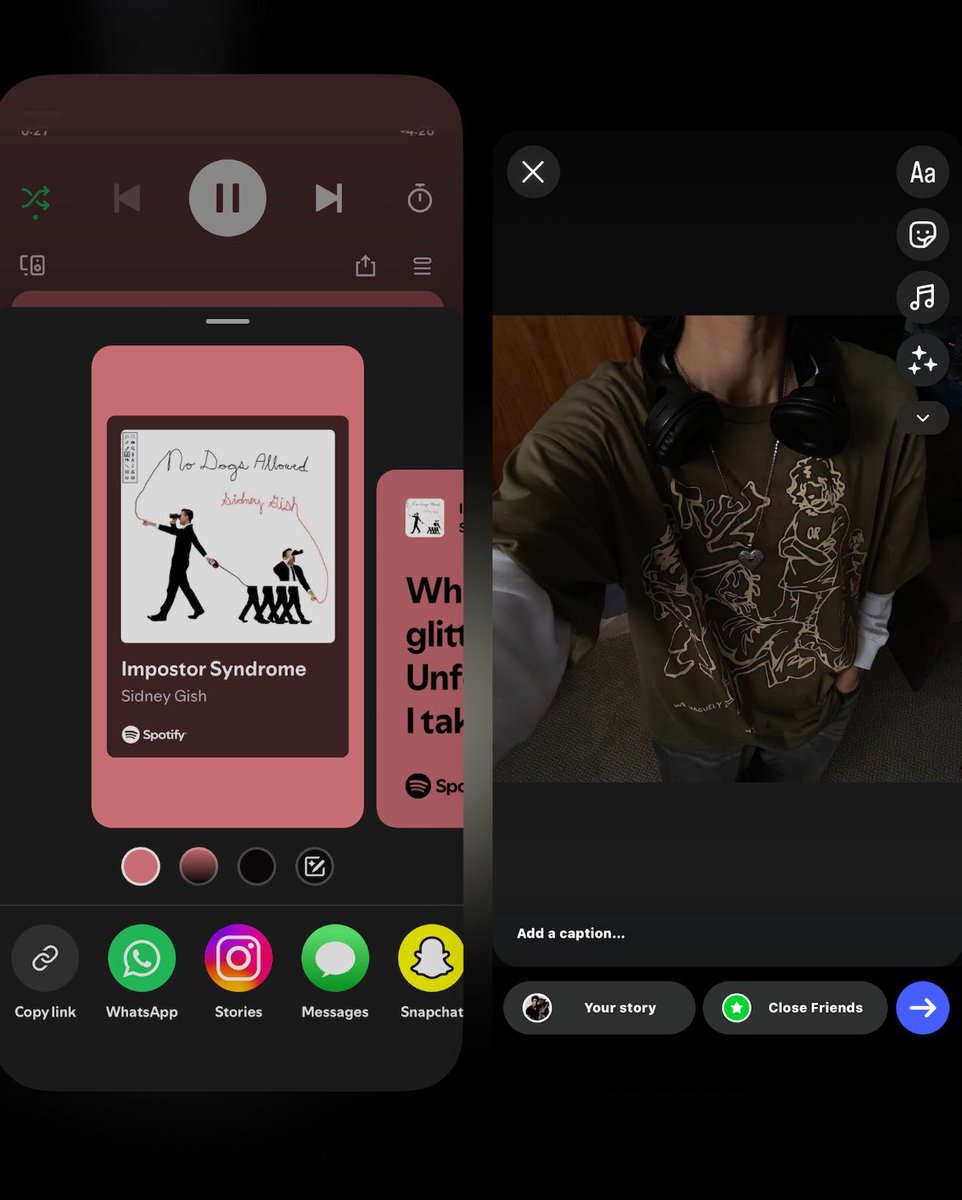Post to Your story
The width and height of the screenshot is (962, 1200).
[599, 1008]
